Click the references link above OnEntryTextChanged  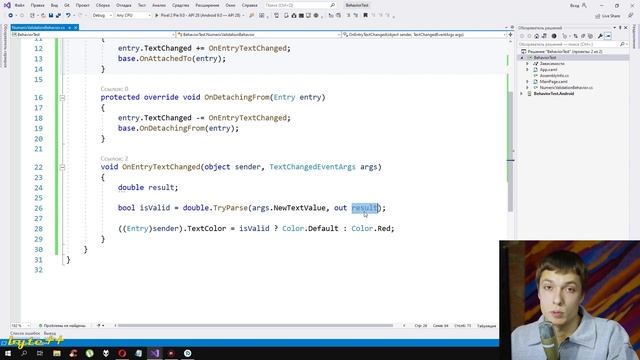coord(114,158)
